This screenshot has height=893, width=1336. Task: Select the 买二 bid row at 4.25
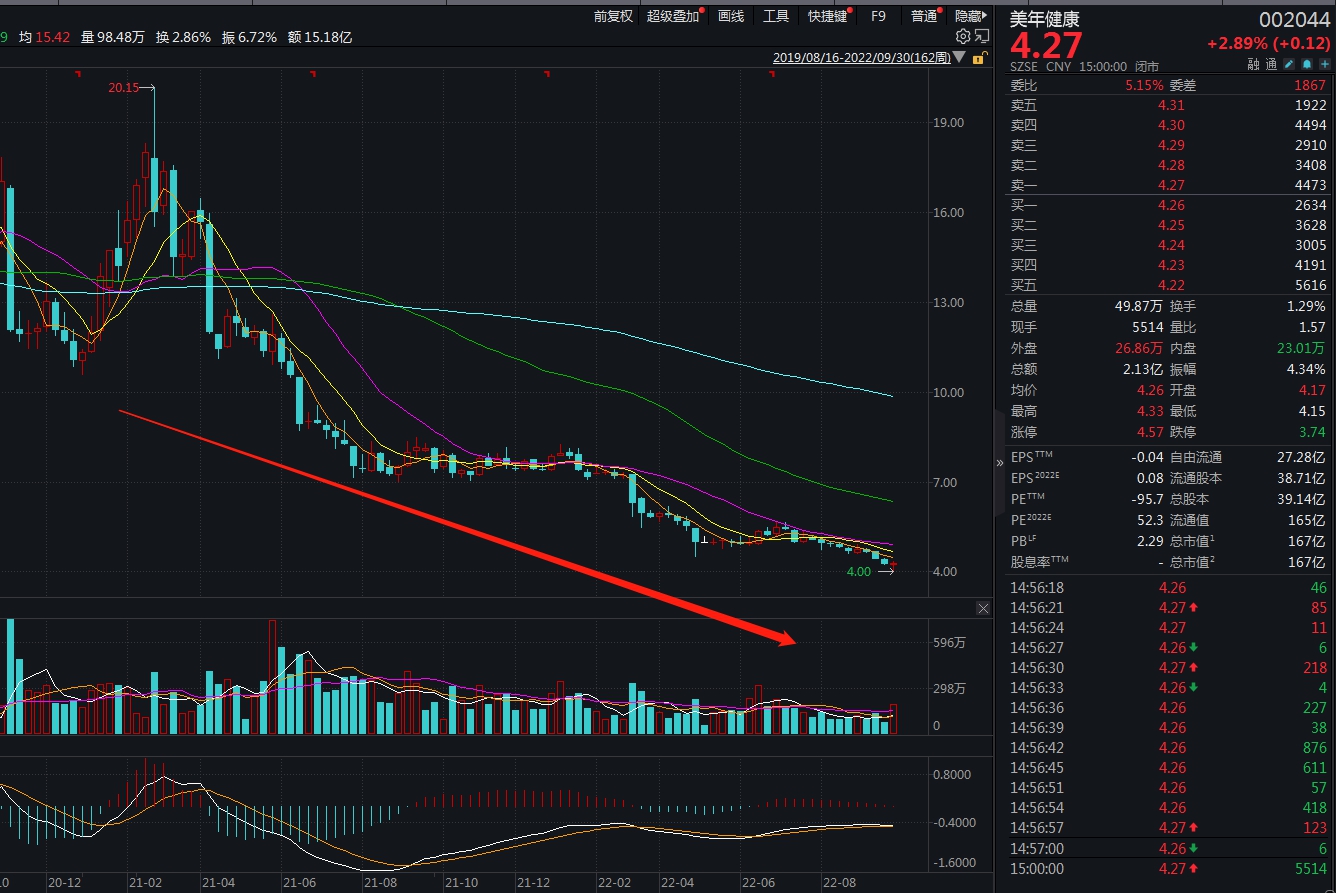[x=1168, y=225]
